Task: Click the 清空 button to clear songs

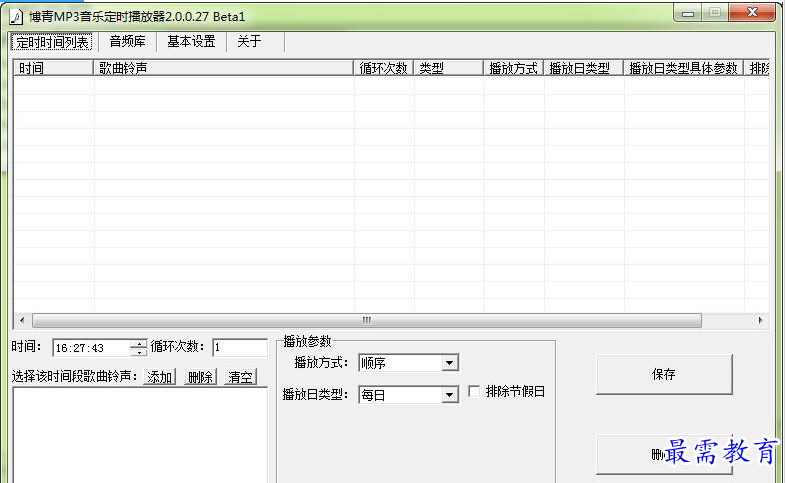Action: tap(241, 377)
